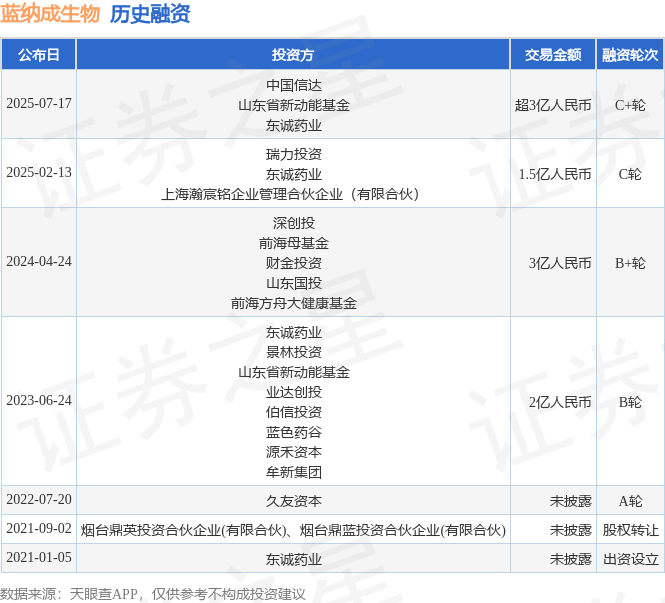
Task: Click investor 深创投
Action: (x=293, y=223)
